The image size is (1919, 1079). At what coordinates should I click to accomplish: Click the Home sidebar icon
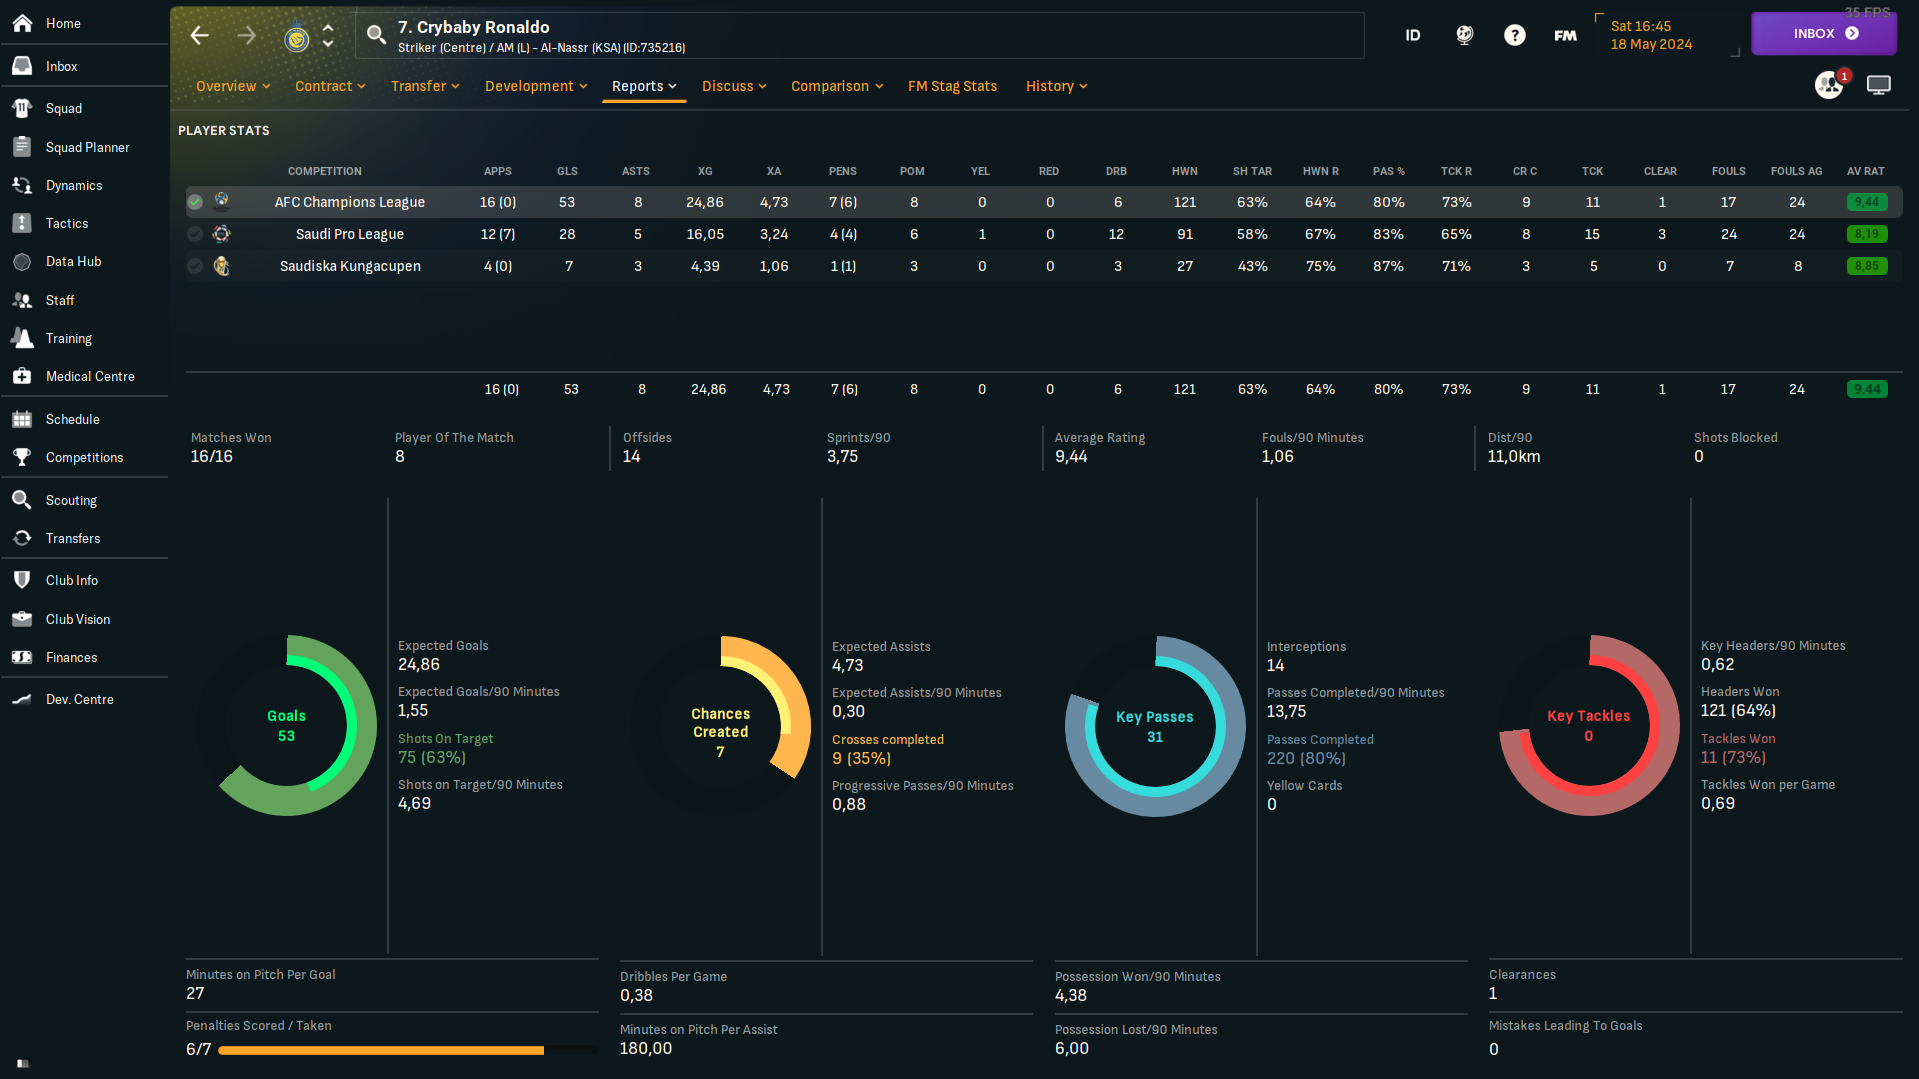pyautogui.click(x=22, y=23)
